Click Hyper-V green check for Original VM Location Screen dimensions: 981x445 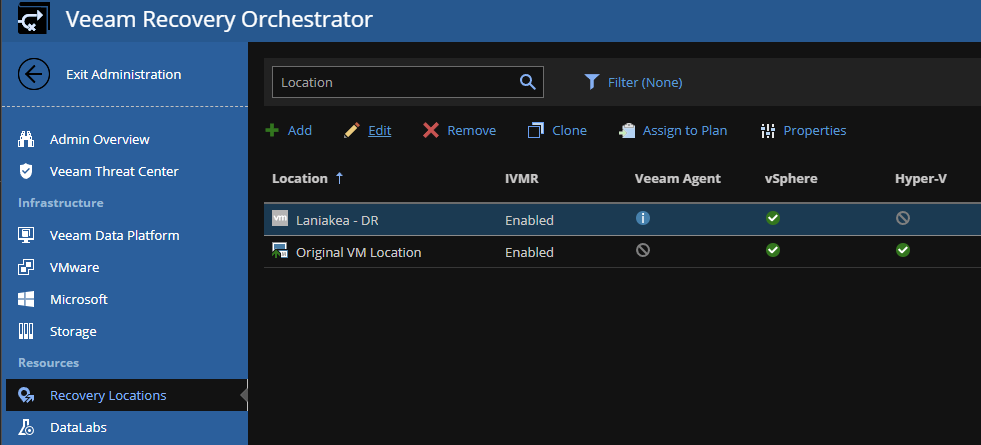[x=902, y=250]
